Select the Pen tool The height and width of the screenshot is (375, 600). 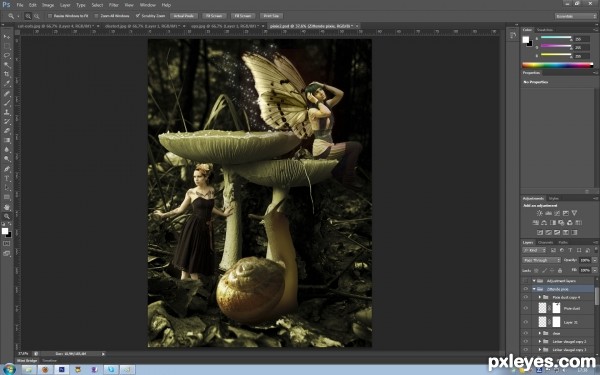pos(7,169)
